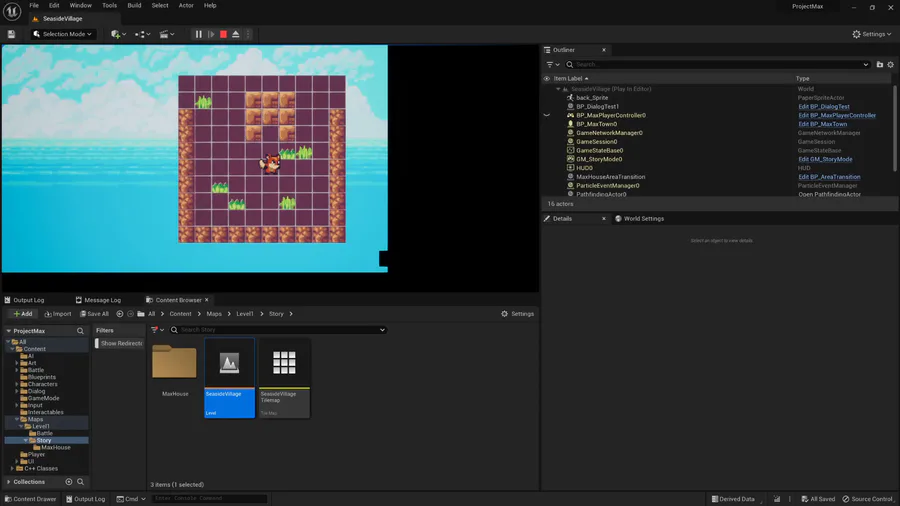Open the Window menu

(80, 5)
